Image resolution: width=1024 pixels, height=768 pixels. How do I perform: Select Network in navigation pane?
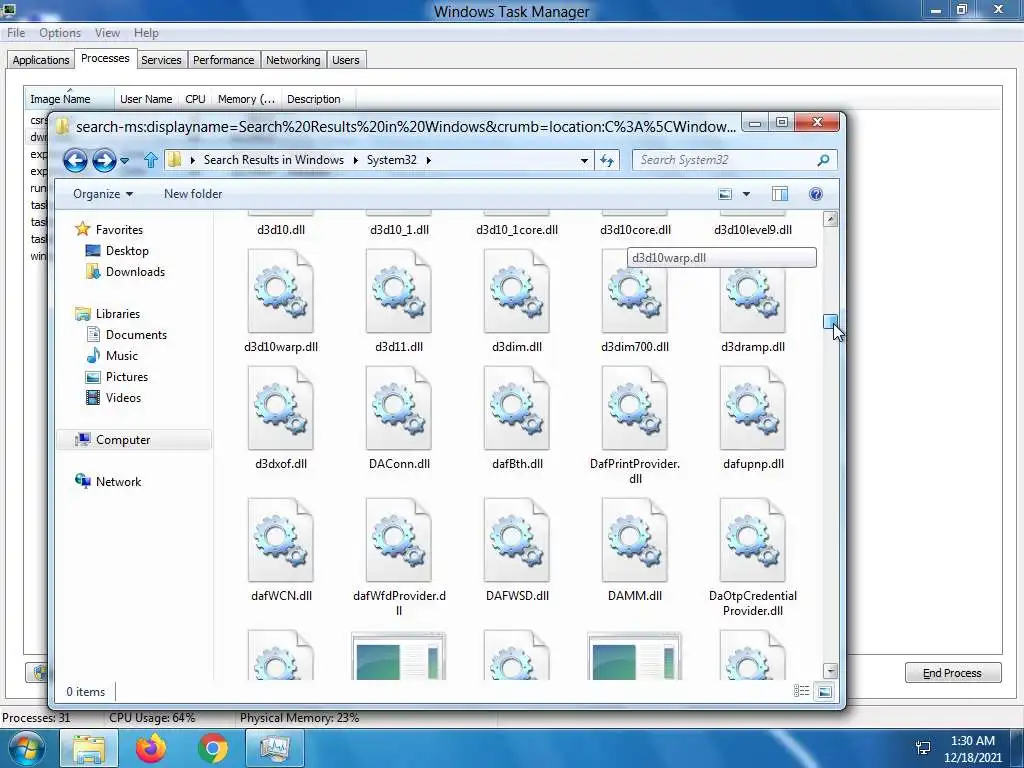click(x=108, y=481)
